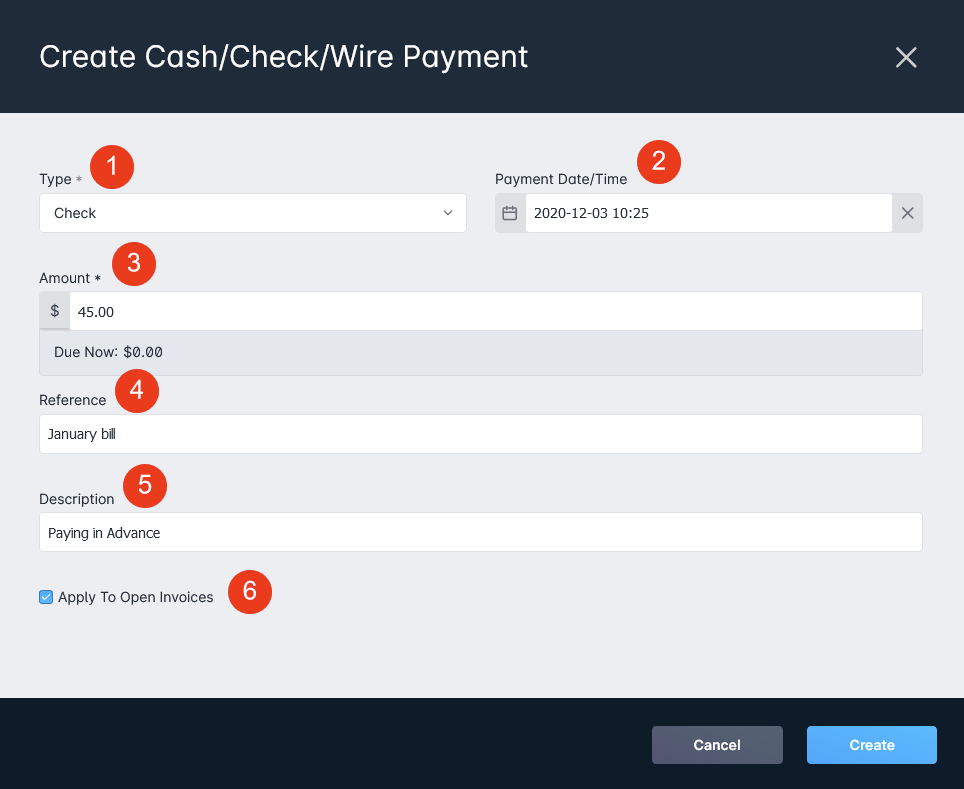Click the calendar icon beside the payment date
The width and height of the screenshot is (964, 789).
click(510, 213)
